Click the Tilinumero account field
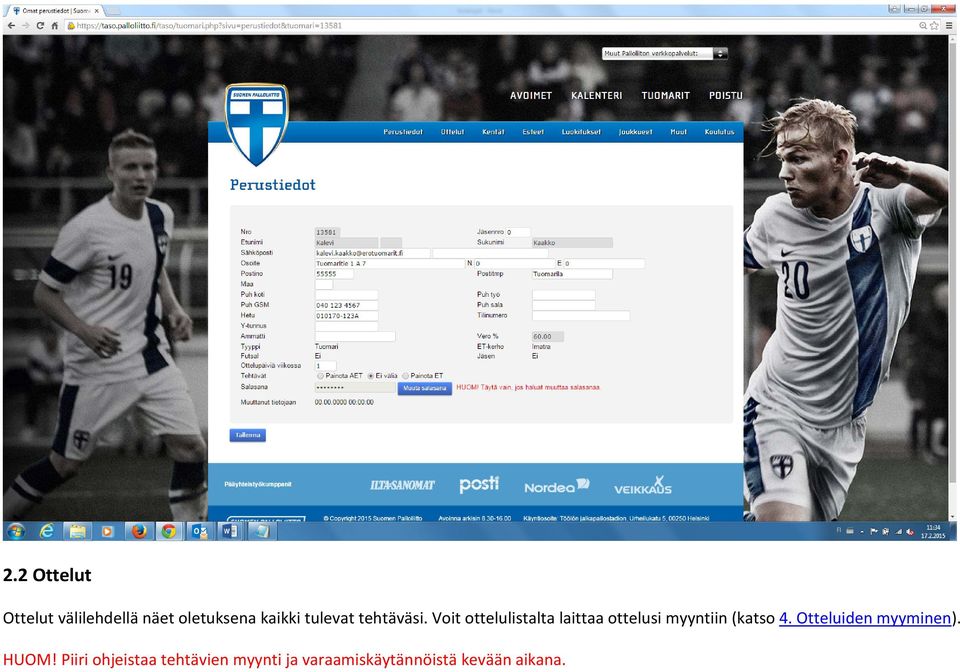 (581, 316)
